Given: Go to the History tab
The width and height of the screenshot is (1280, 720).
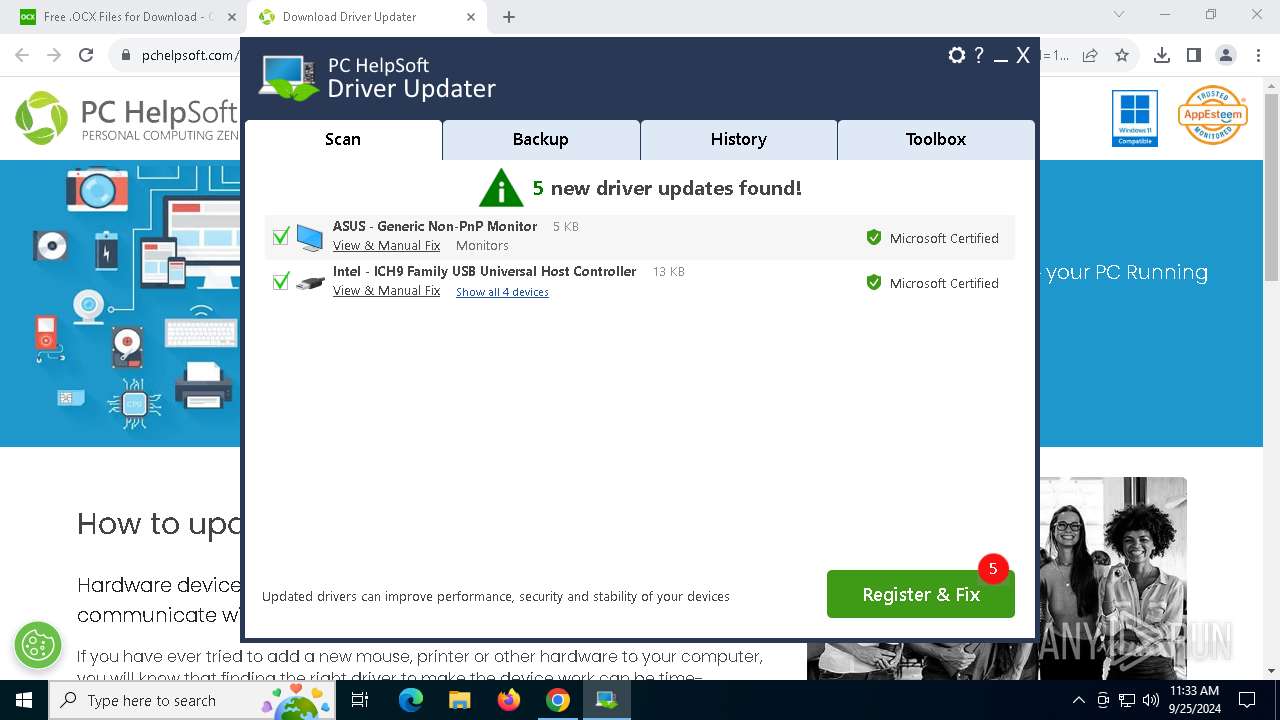Looking at the screenshot, I should [739, 140].
